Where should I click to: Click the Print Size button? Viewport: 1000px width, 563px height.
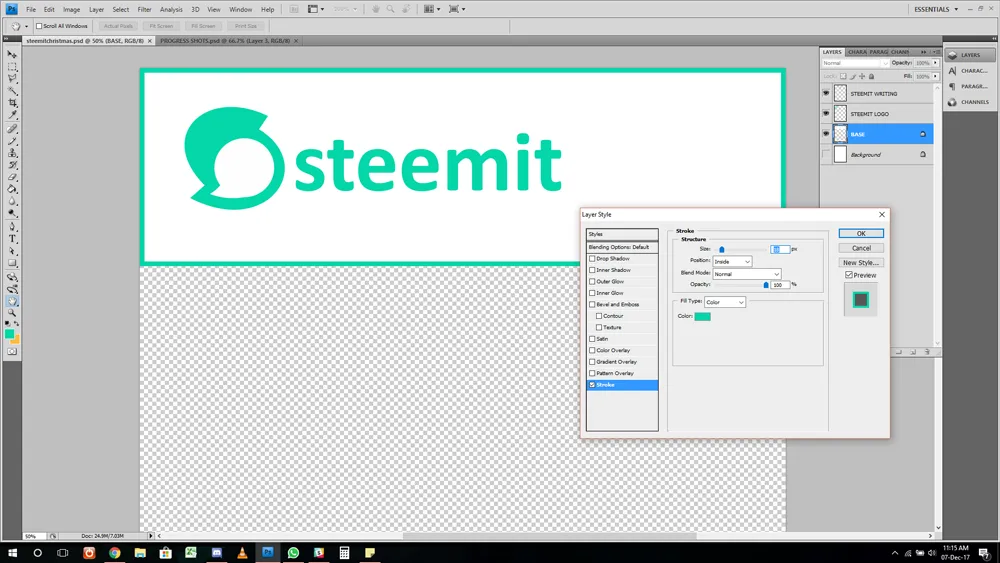click(x=246, y=26)
